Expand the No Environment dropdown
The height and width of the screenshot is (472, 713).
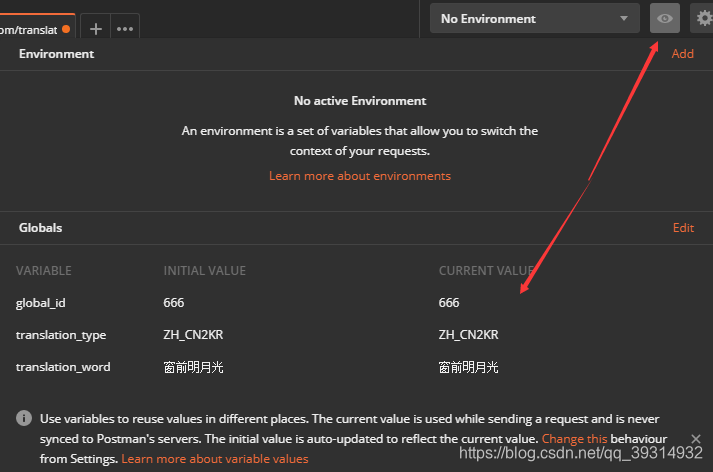(x=535, y=18)
